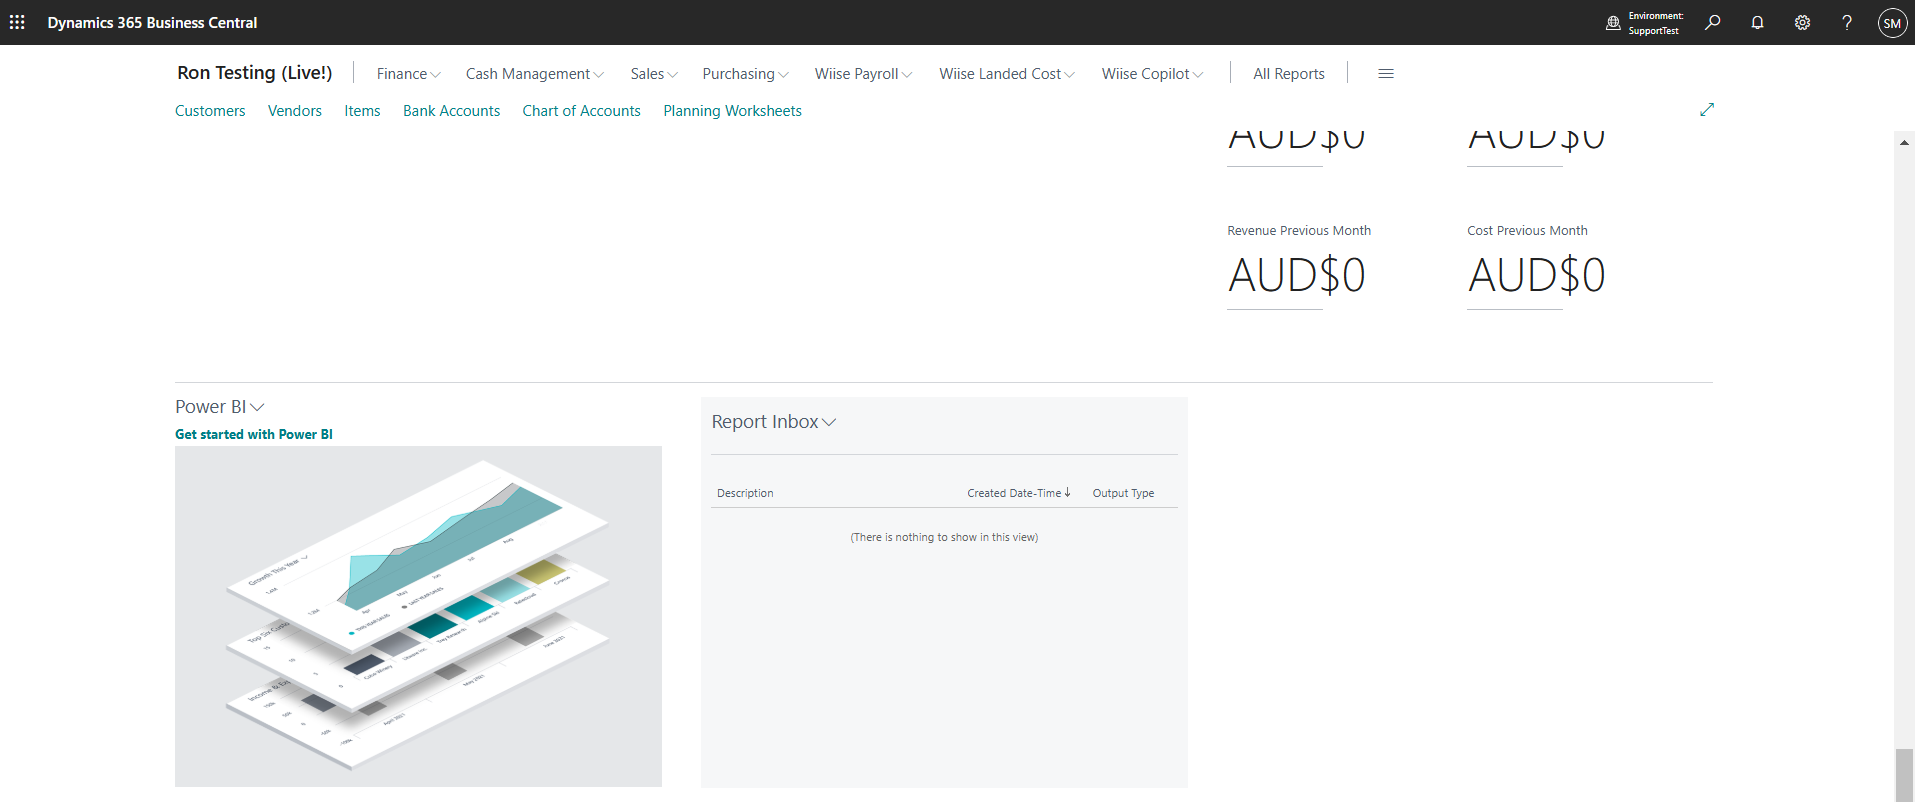Expand the Purchasing menu
This screenshot has height=802, width=1915.
click(745, 74)
